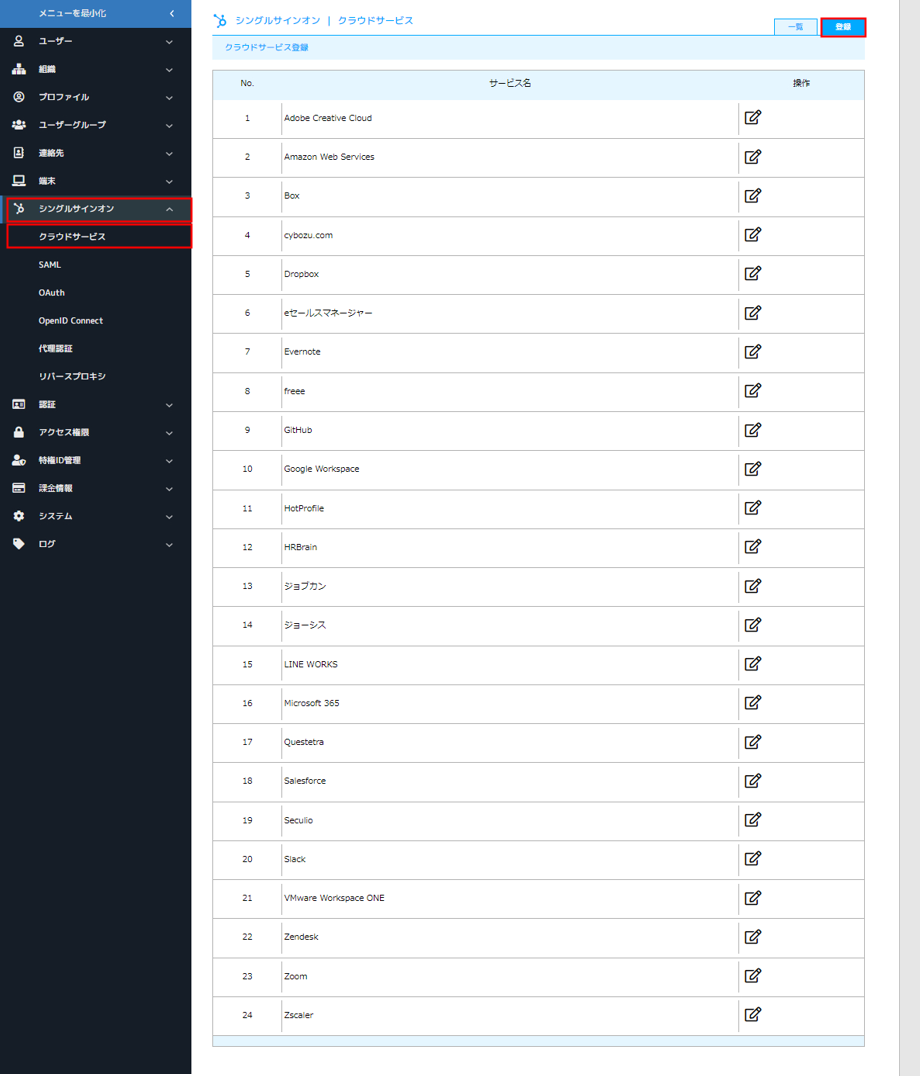Open edit for the Salesforce row

753,781
